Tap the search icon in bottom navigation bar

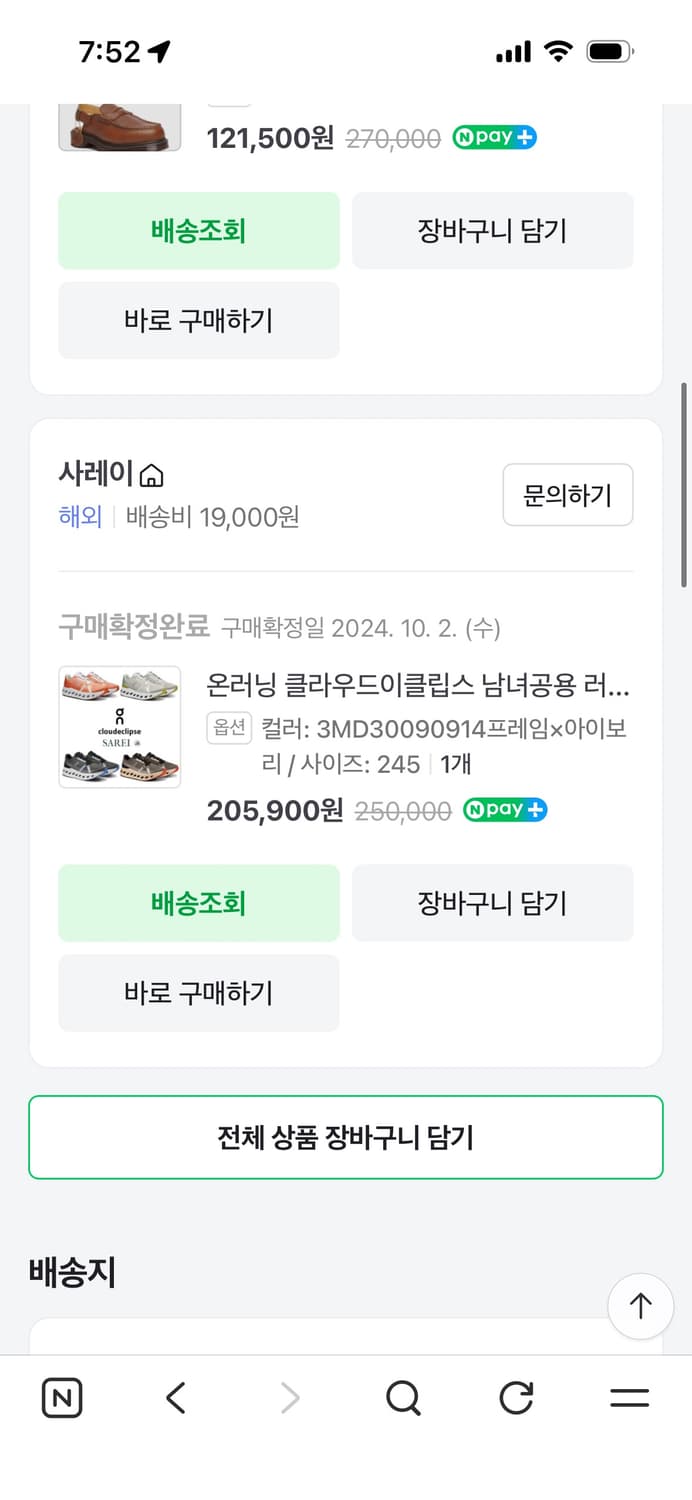402,1398
